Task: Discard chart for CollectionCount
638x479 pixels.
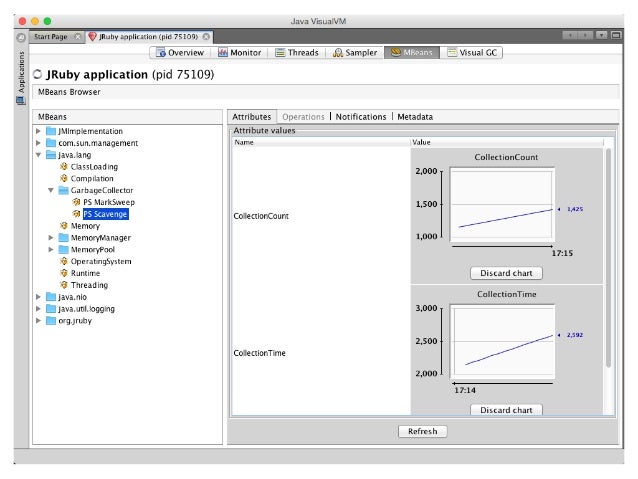Action: point(506,273)
